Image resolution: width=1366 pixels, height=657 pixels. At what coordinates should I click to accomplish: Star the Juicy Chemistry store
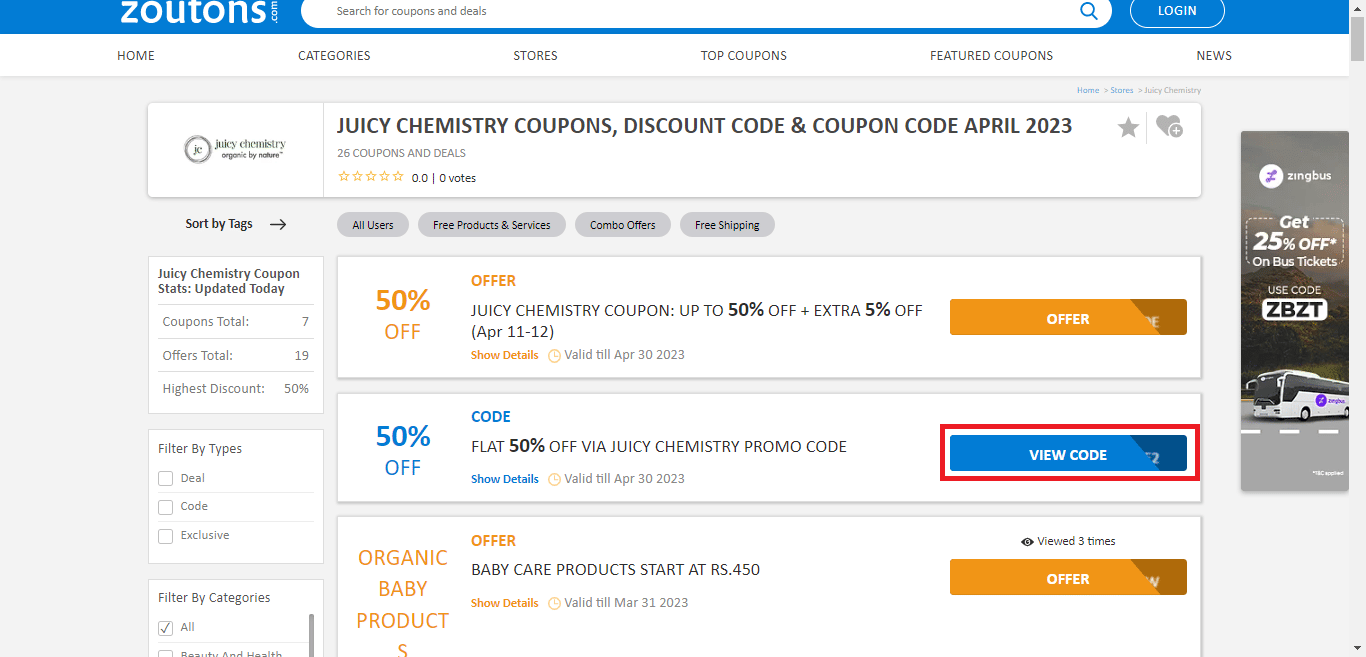point(1128,128)
